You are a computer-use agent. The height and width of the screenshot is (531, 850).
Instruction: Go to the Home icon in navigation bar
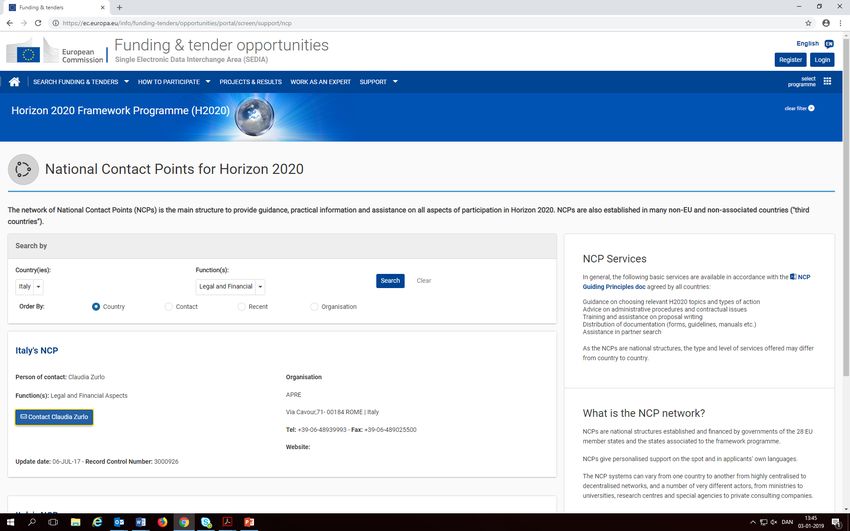(x=14, y=82)
